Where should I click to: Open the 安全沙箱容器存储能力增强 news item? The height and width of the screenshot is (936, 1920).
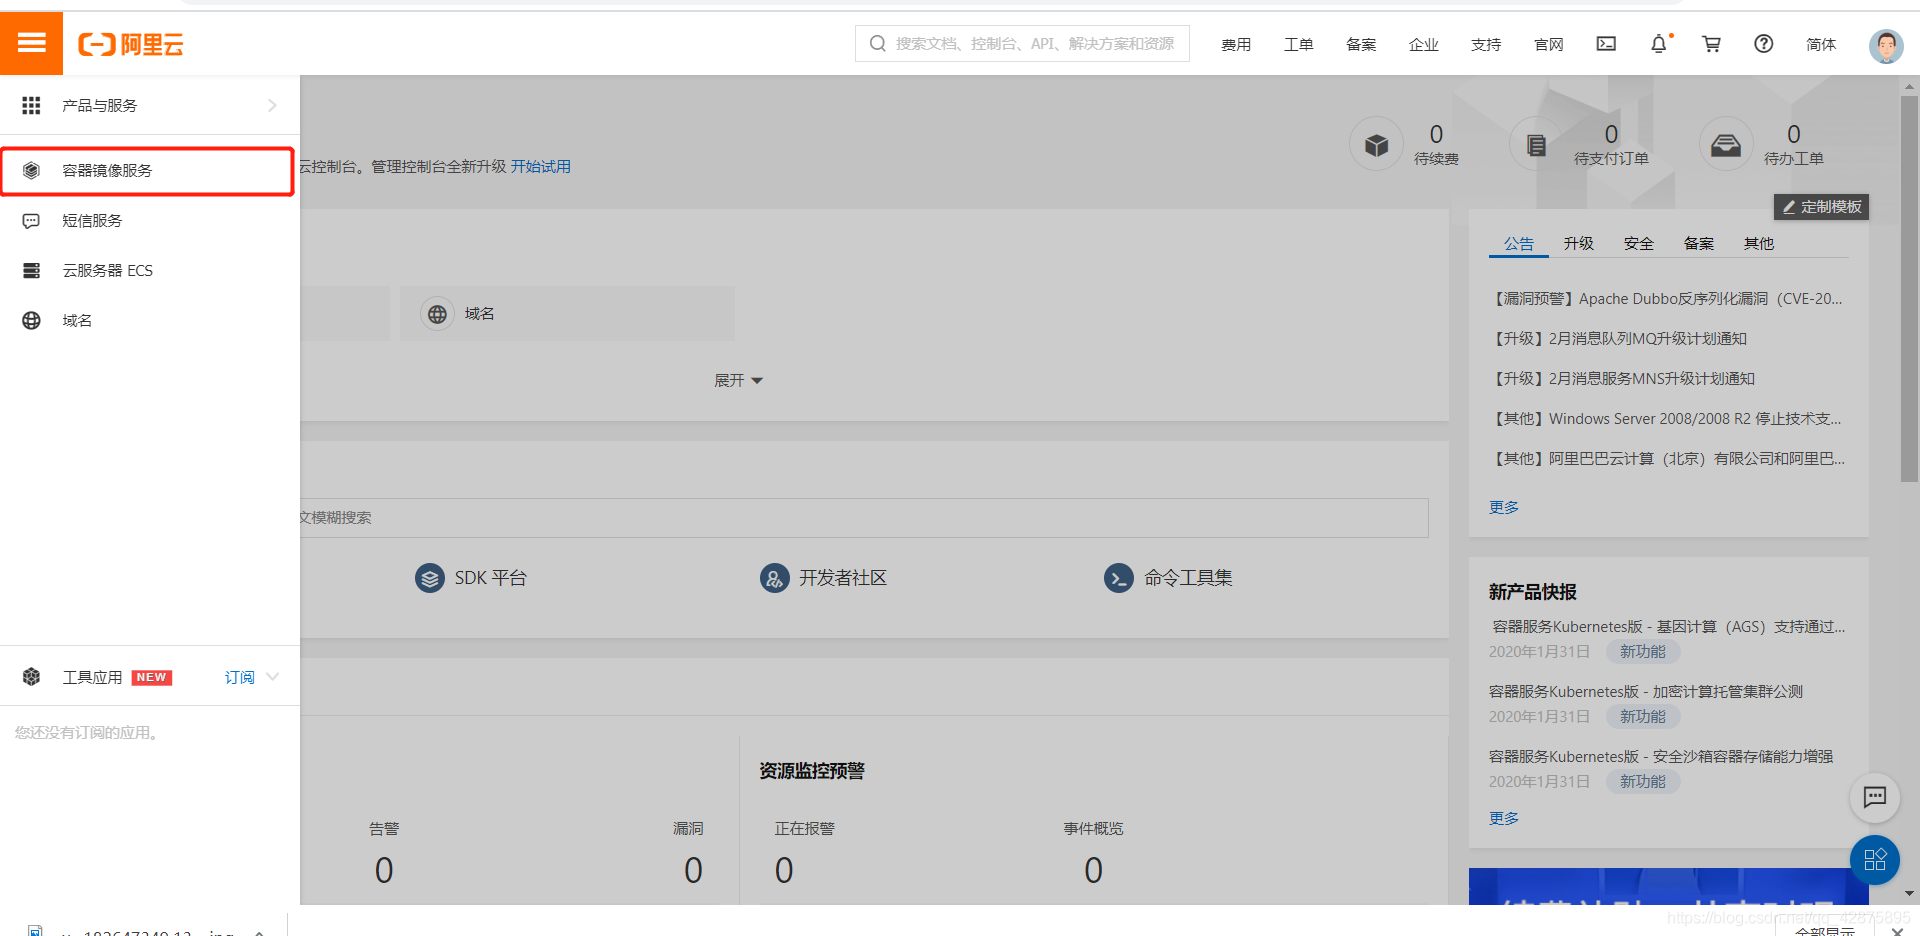point(1661,757)
